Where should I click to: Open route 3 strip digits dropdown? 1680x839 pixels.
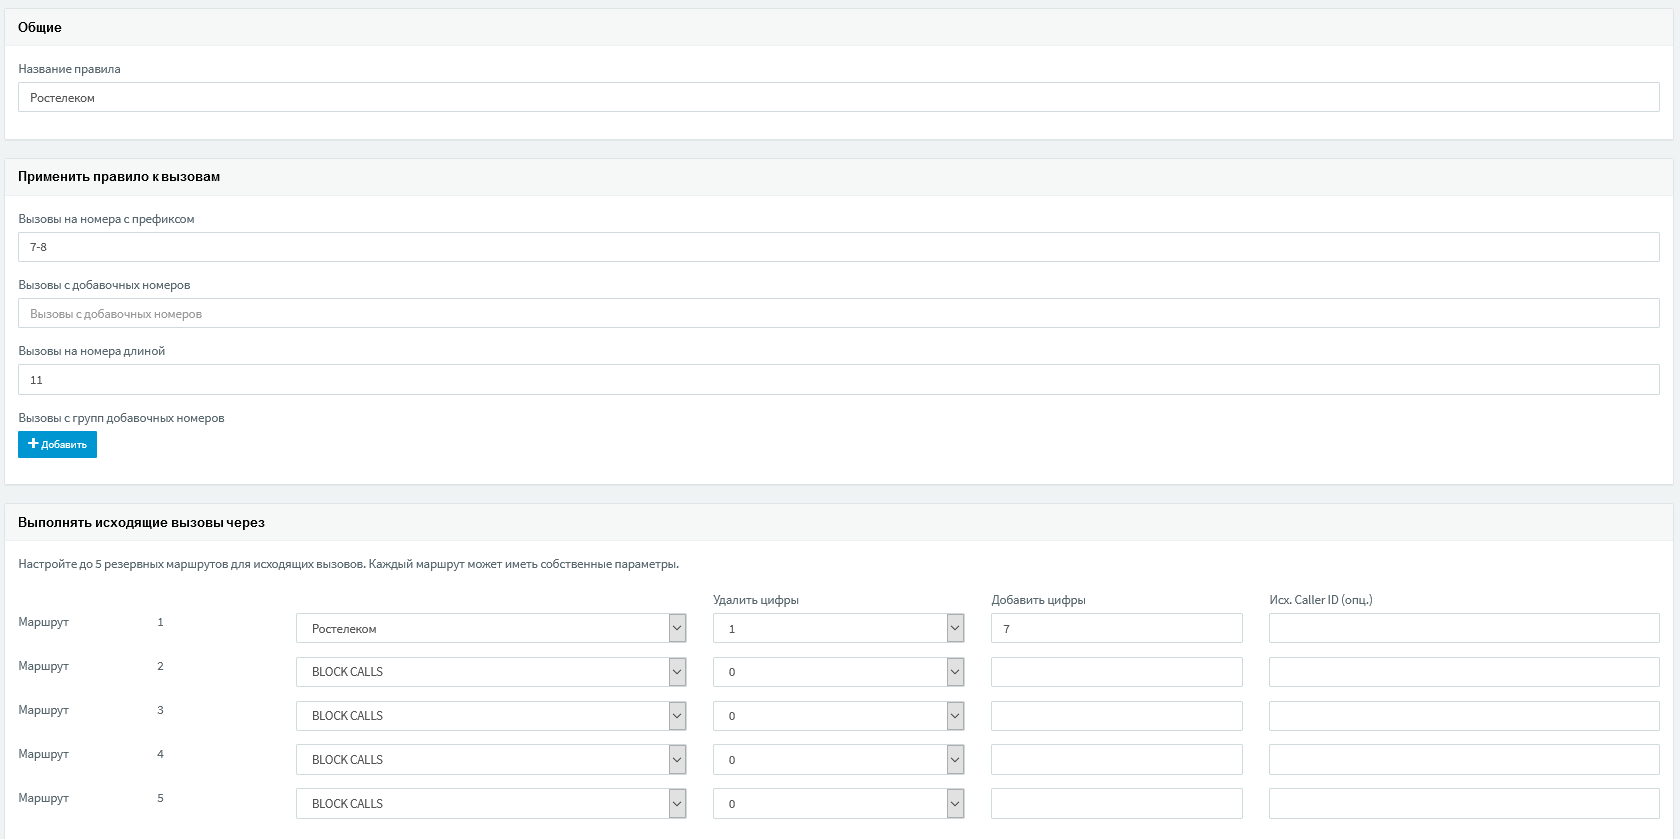pyautogui.click(x=839, y=716)
